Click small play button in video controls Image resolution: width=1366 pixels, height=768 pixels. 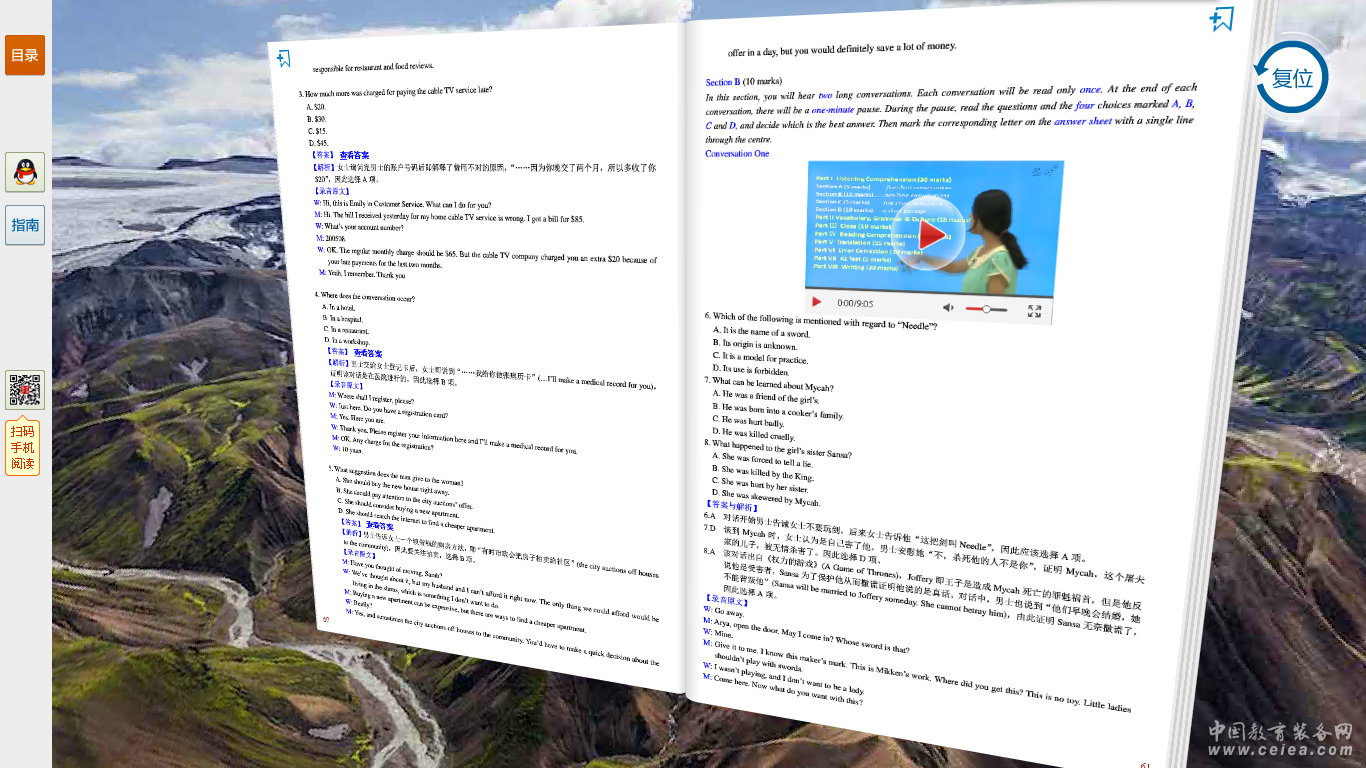[x=817, y=302]
